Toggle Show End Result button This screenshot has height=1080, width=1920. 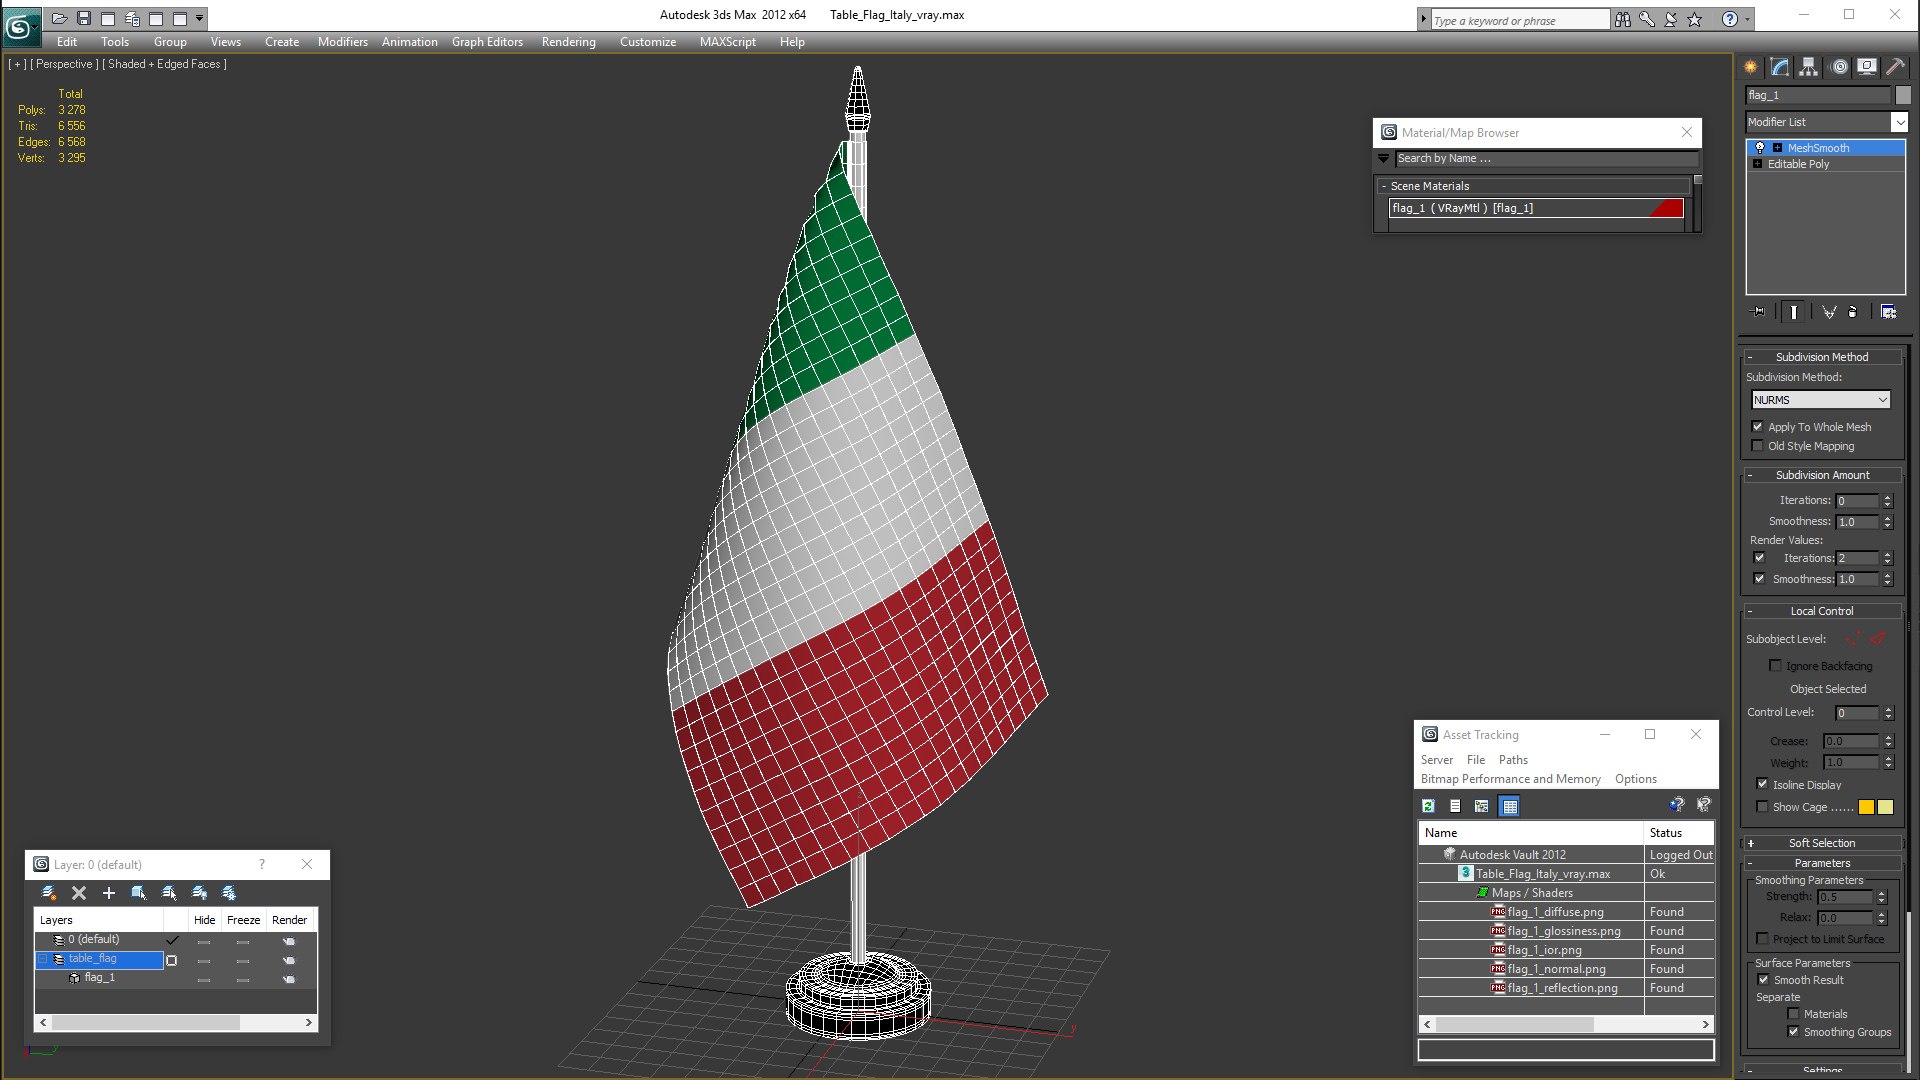point(1794,312)
